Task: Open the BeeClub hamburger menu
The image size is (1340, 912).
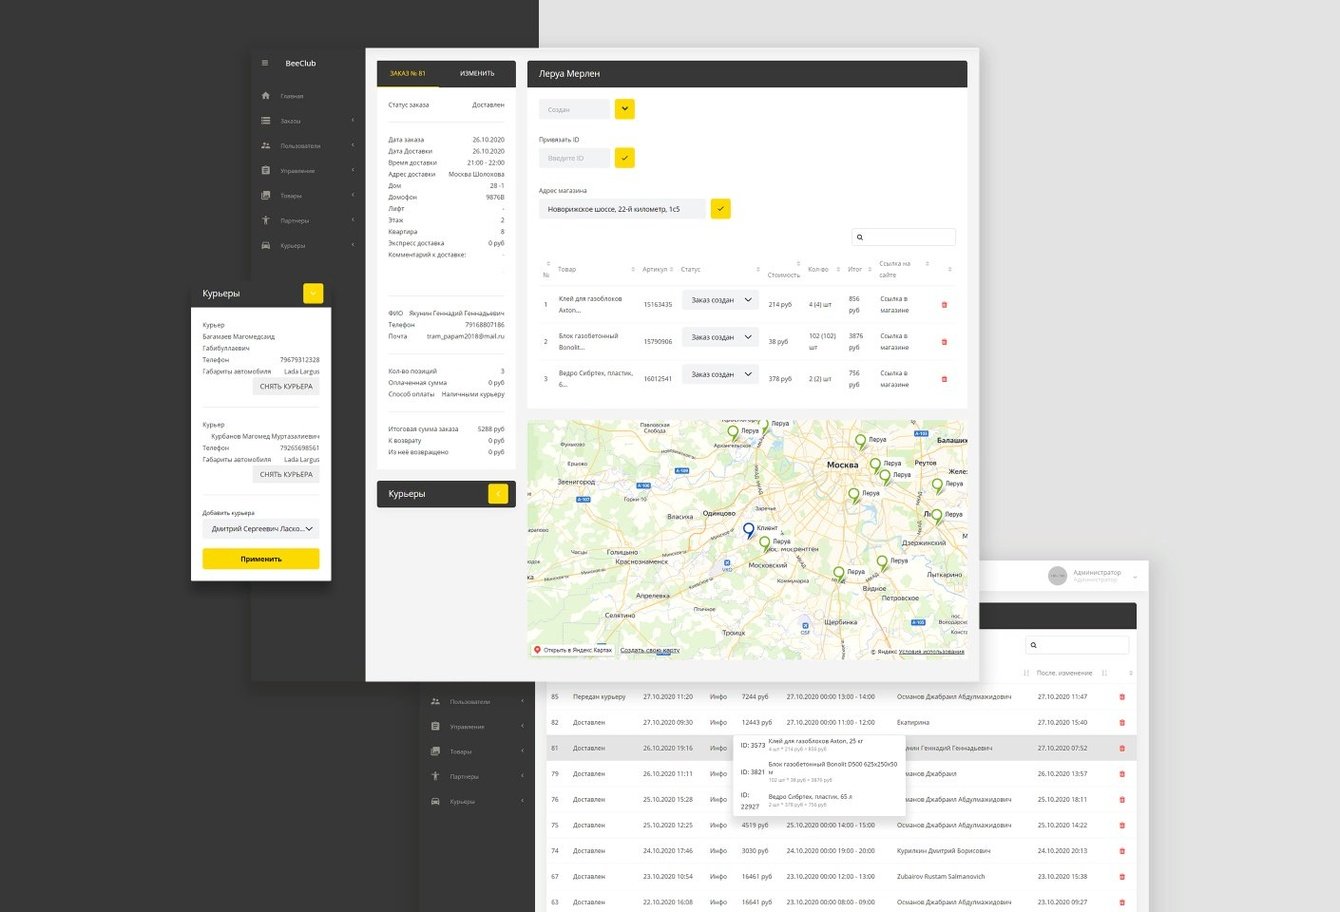Action: (265, 63)
